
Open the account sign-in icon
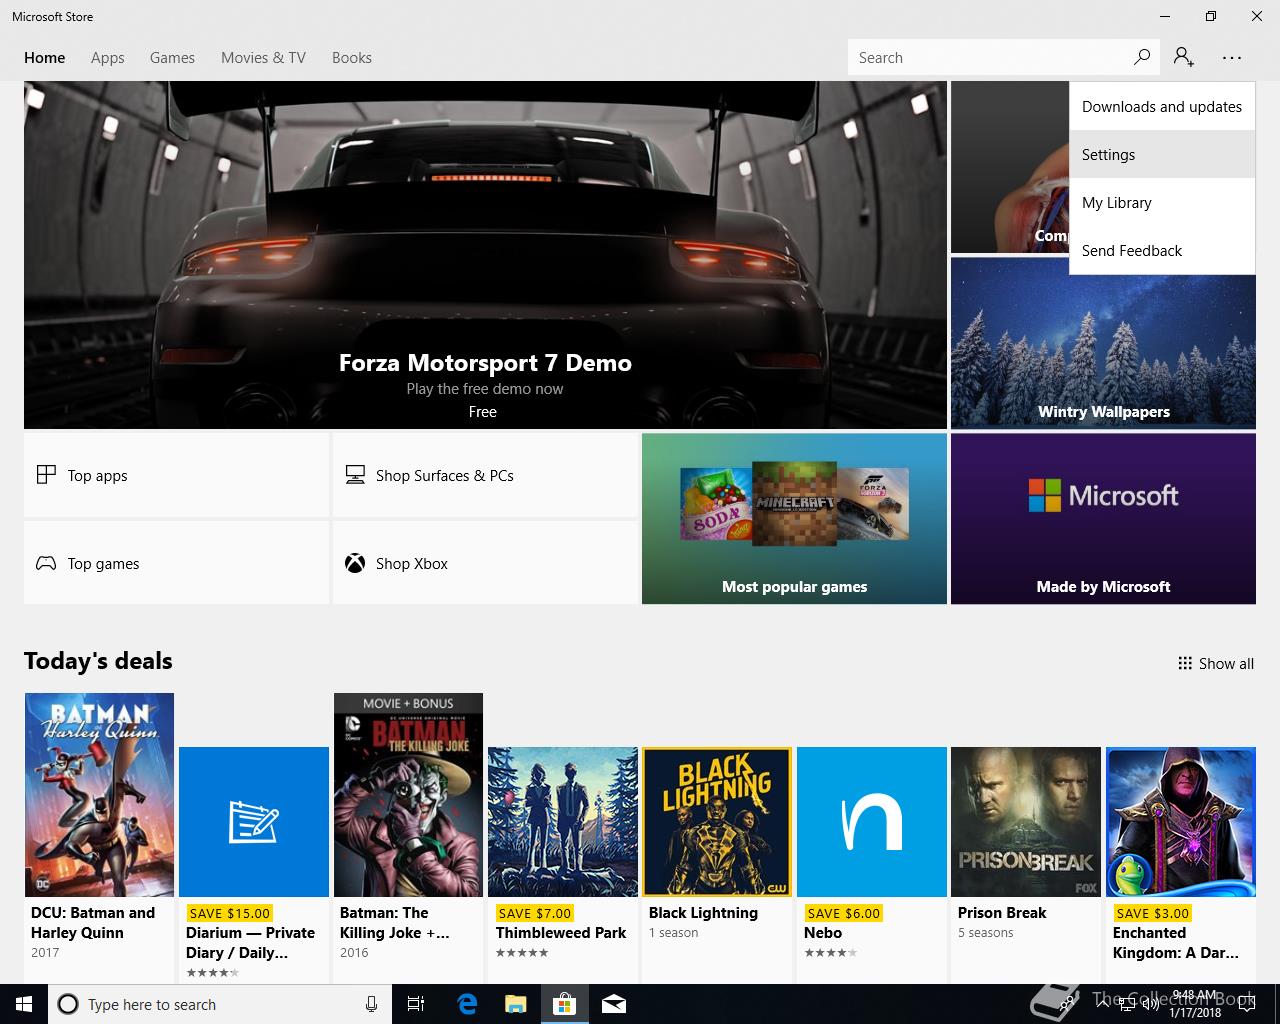pos(1184,57)
